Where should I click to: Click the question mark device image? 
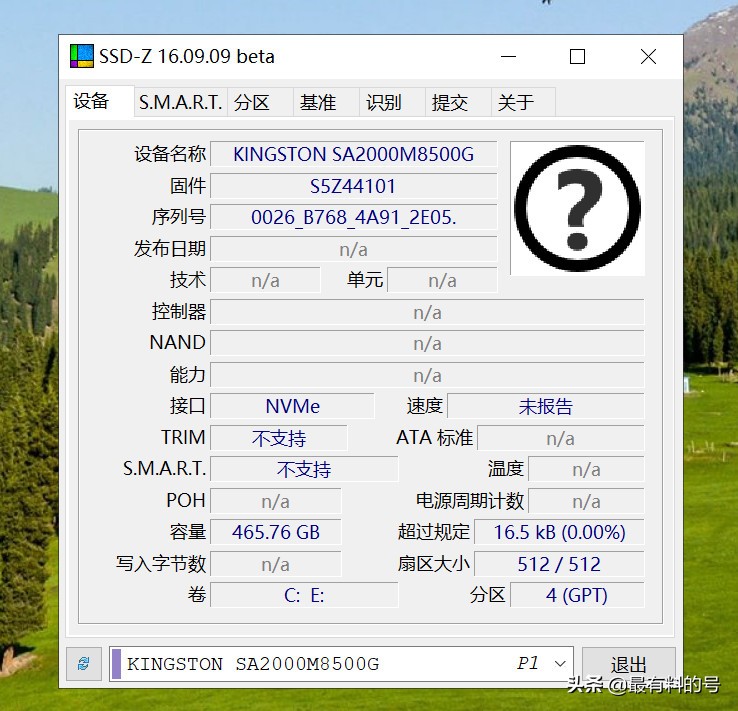coord(578,208)
